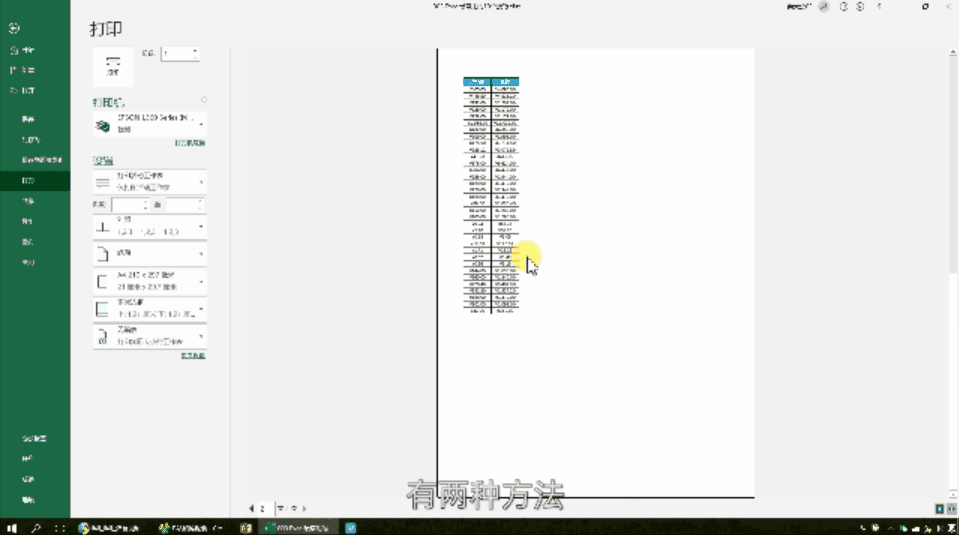Open the Windows Start menu
This screenshot has width=959, height=535.
(12, 528)
